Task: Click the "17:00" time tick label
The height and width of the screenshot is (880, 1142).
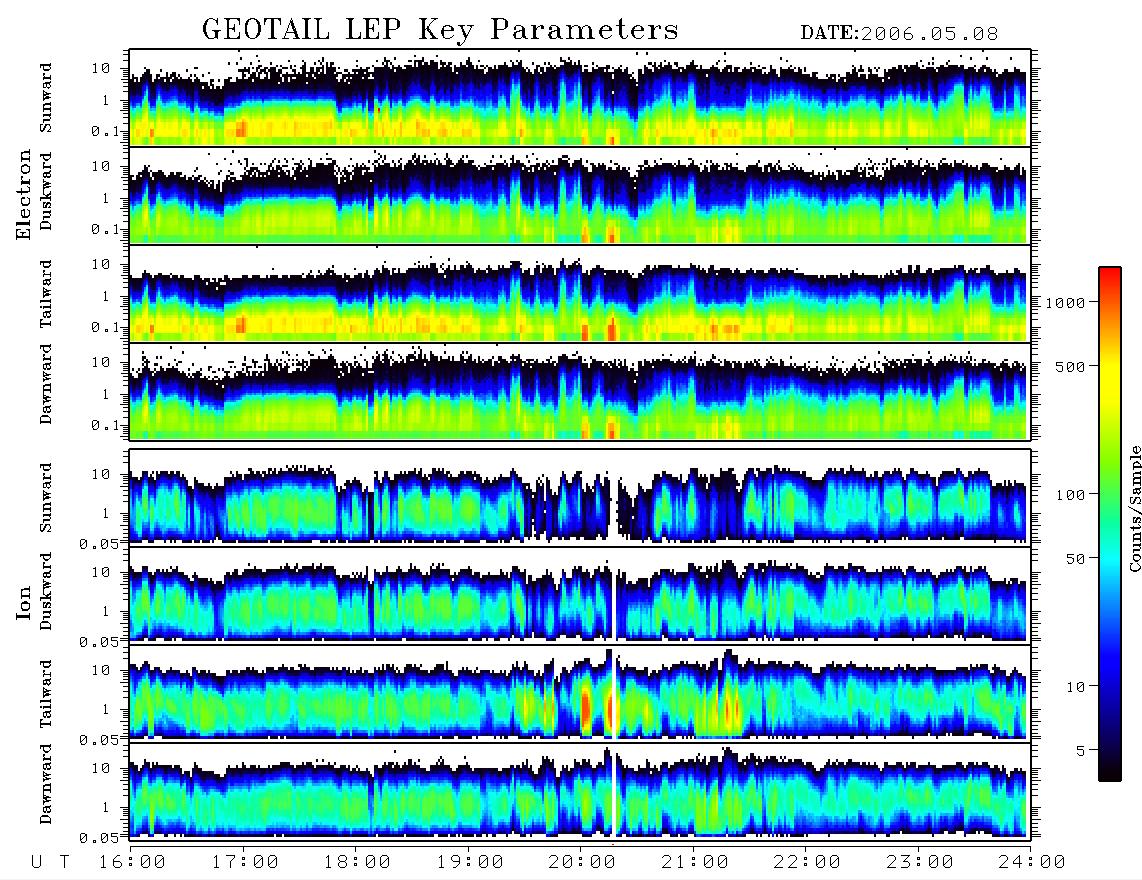Action: pos(245,863)
